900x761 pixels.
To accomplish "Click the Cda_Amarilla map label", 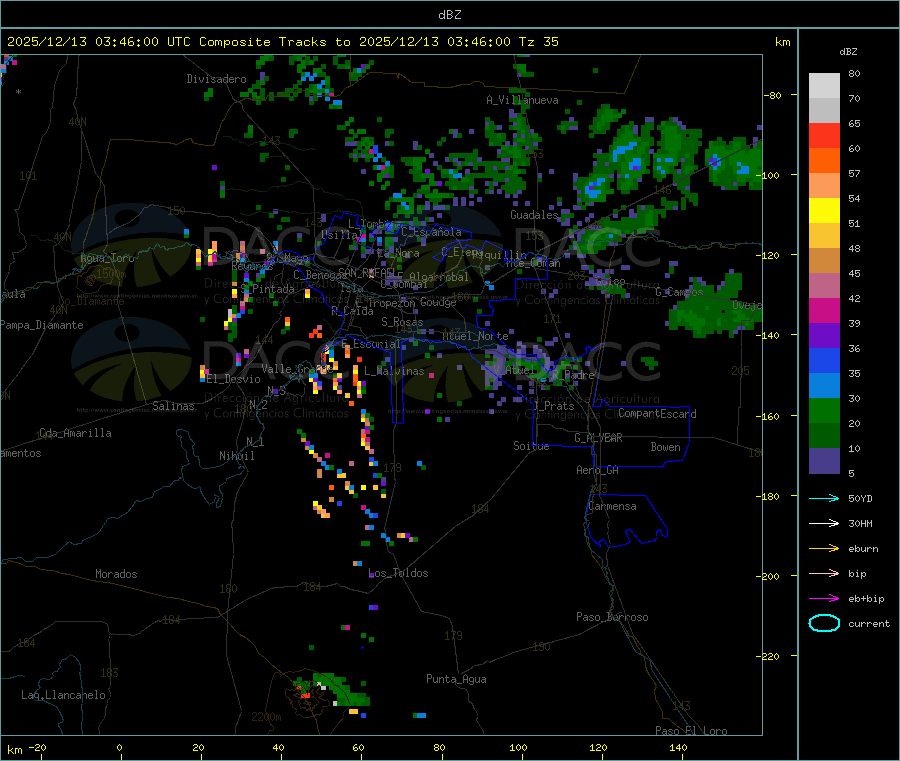I will click(75, 433).
